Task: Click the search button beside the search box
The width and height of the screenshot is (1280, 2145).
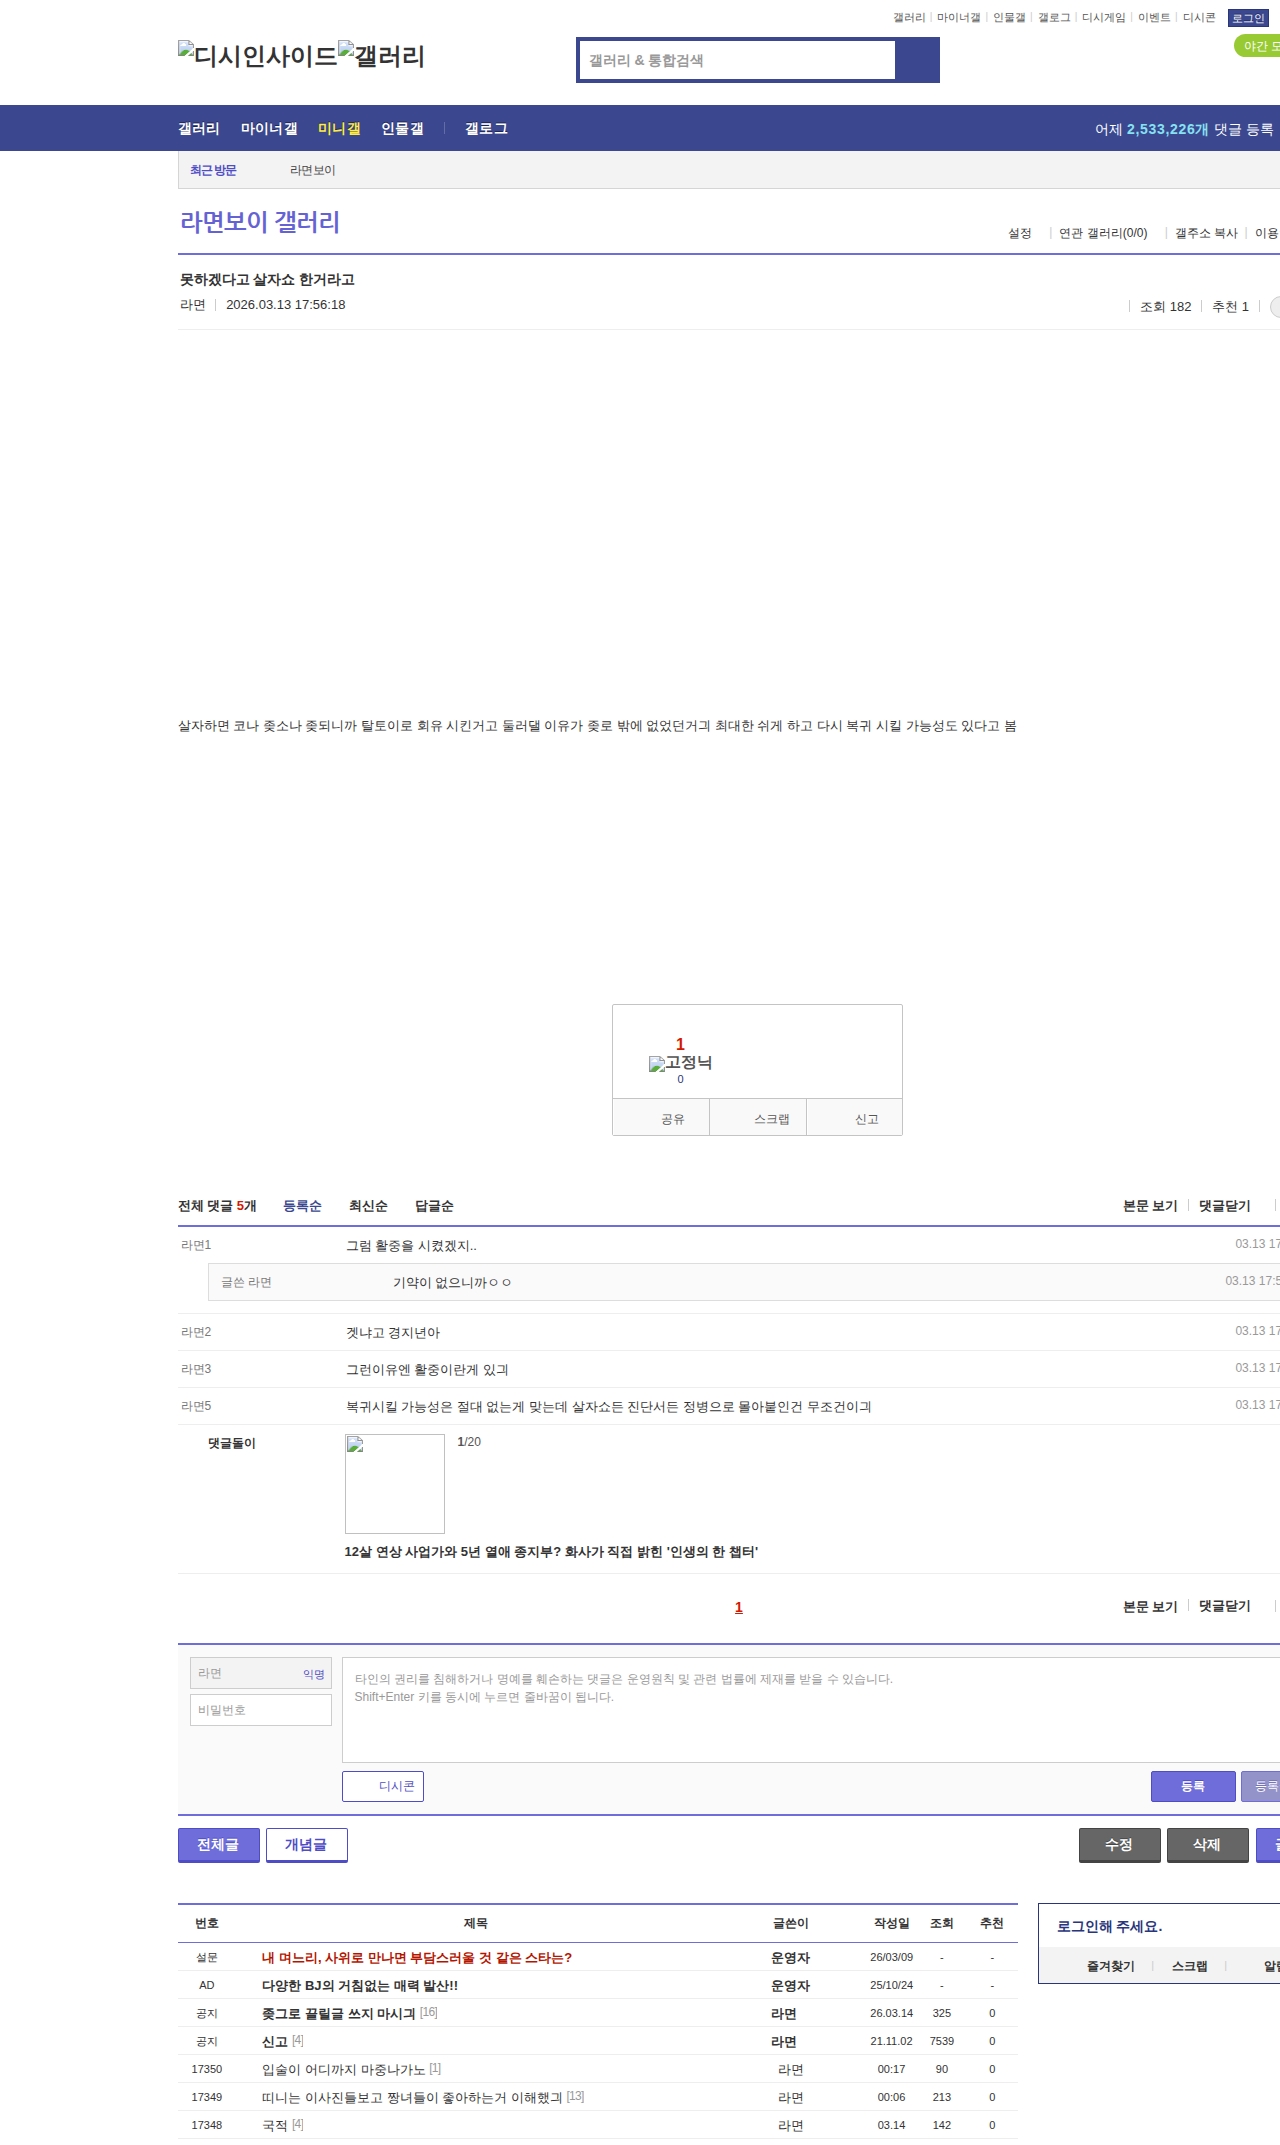Action: tap(917, 60)
